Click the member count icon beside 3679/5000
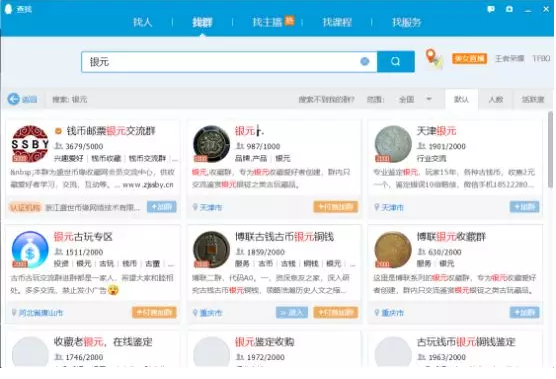The width and height of the screenshot is (556, 379). [59, 146]
